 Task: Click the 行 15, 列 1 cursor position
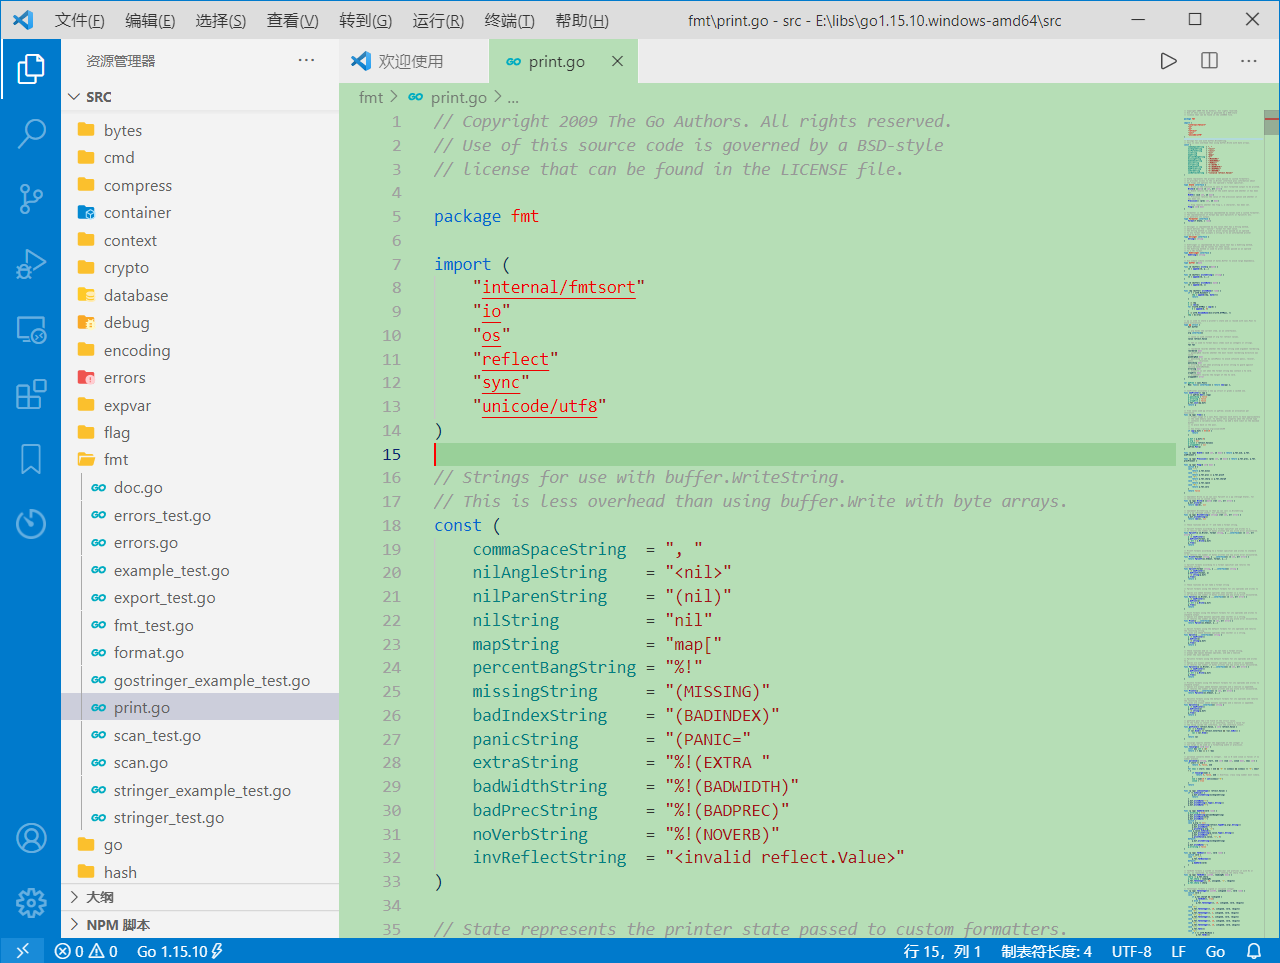pyautogui.click(x=942, y=951)
